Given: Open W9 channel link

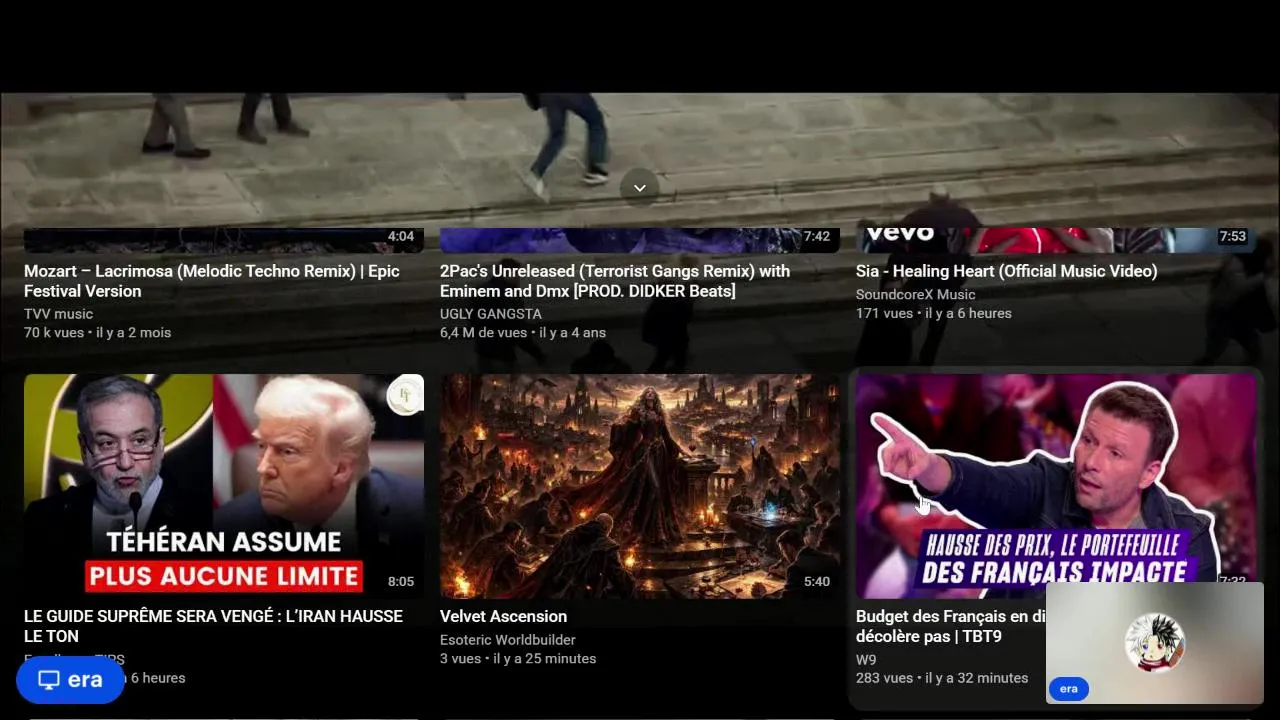Looking at the screenshot, I should point(866,660).
